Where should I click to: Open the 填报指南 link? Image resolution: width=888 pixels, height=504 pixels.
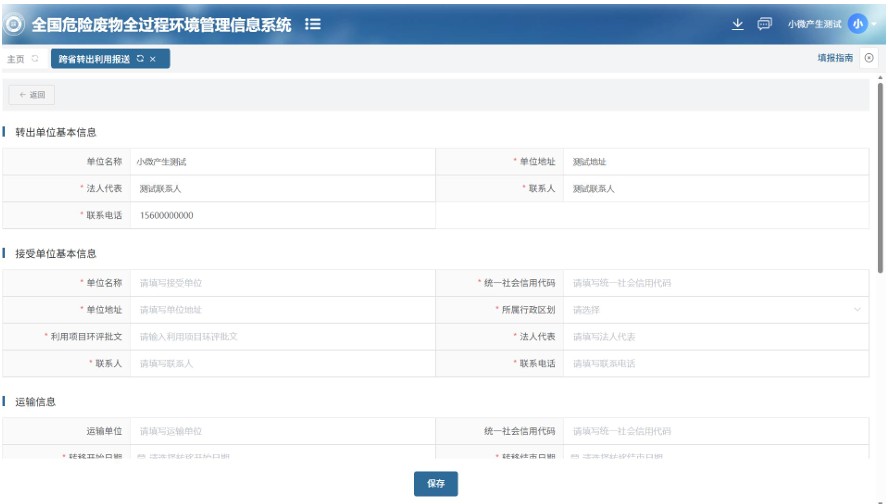[x=835, y=58]
